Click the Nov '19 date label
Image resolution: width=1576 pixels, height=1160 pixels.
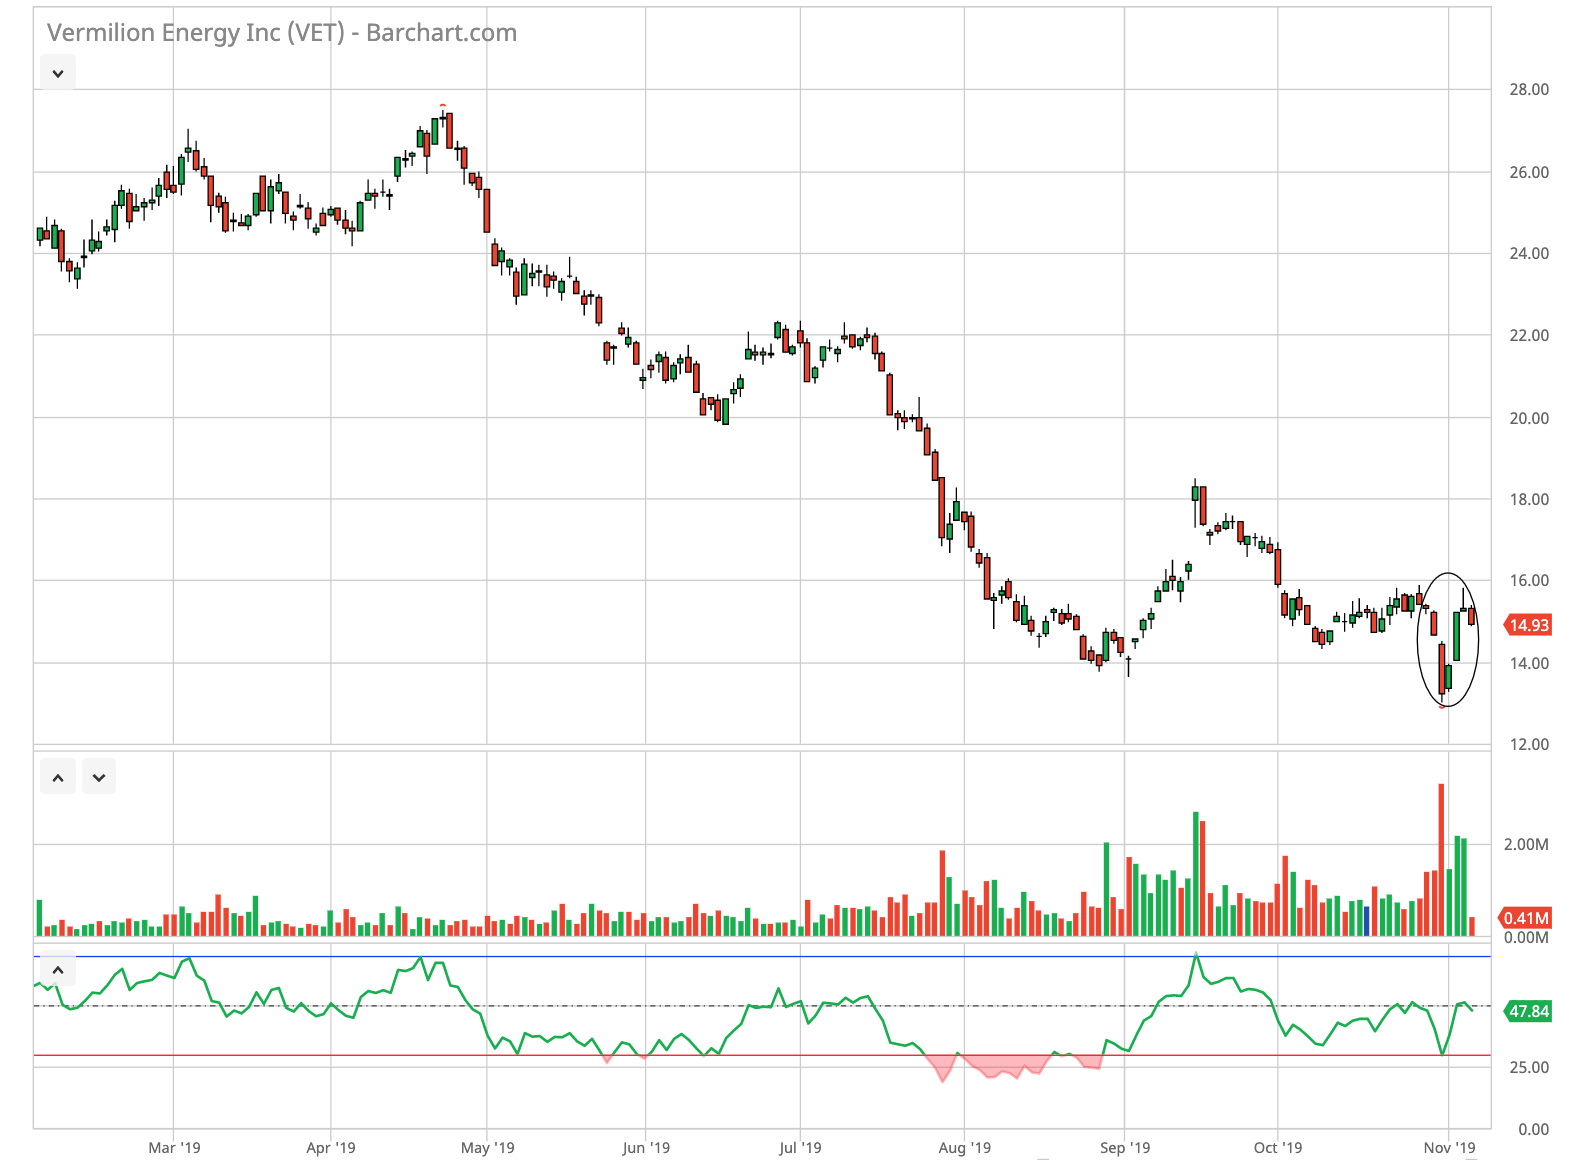pos(1450,1148)
